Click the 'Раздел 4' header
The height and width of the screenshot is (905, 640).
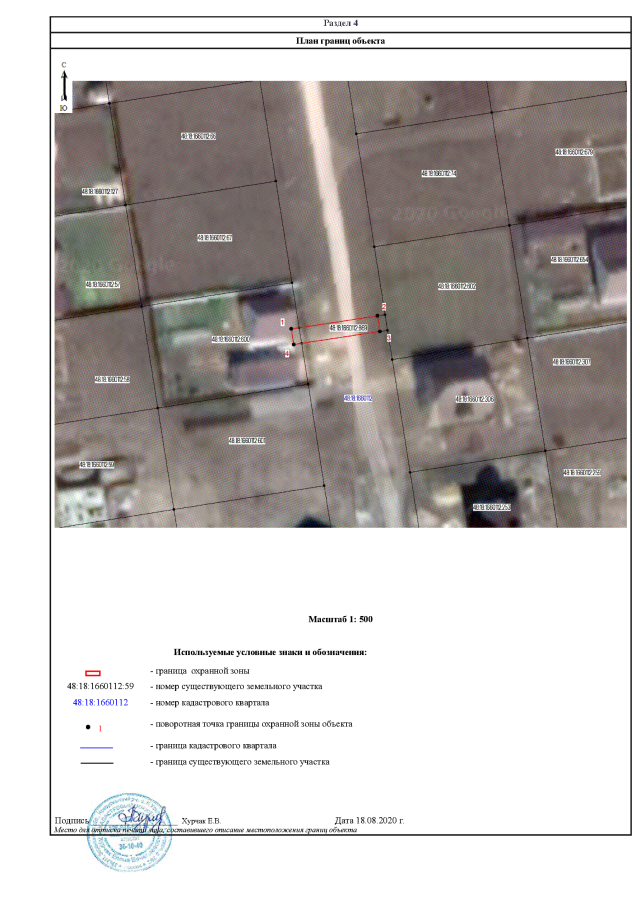341,22
